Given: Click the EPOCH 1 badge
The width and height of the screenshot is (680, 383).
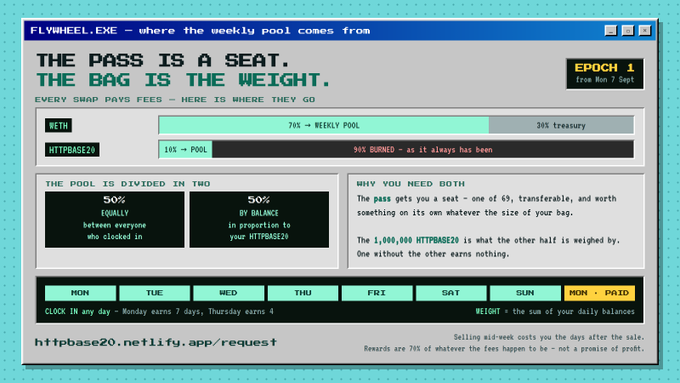Looking at the screenshot, I should click(605, 73).
